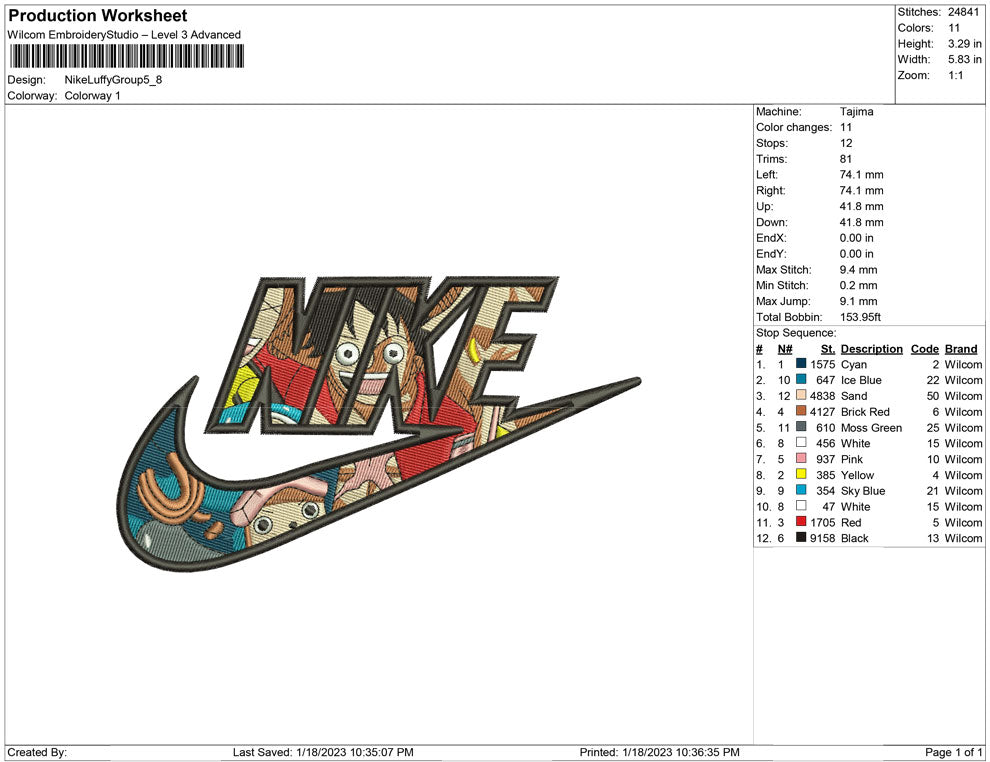Click the height value '3.29 in'
Viewport: 990px width, 762px height.
click(x=964, y=44)
